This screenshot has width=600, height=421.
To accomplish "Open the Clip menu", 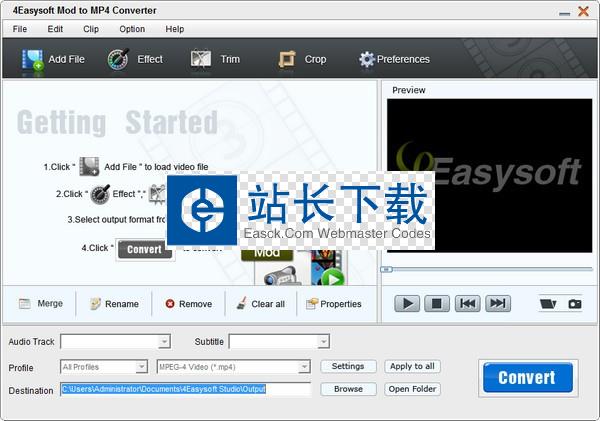I will [x=91, y=29].
